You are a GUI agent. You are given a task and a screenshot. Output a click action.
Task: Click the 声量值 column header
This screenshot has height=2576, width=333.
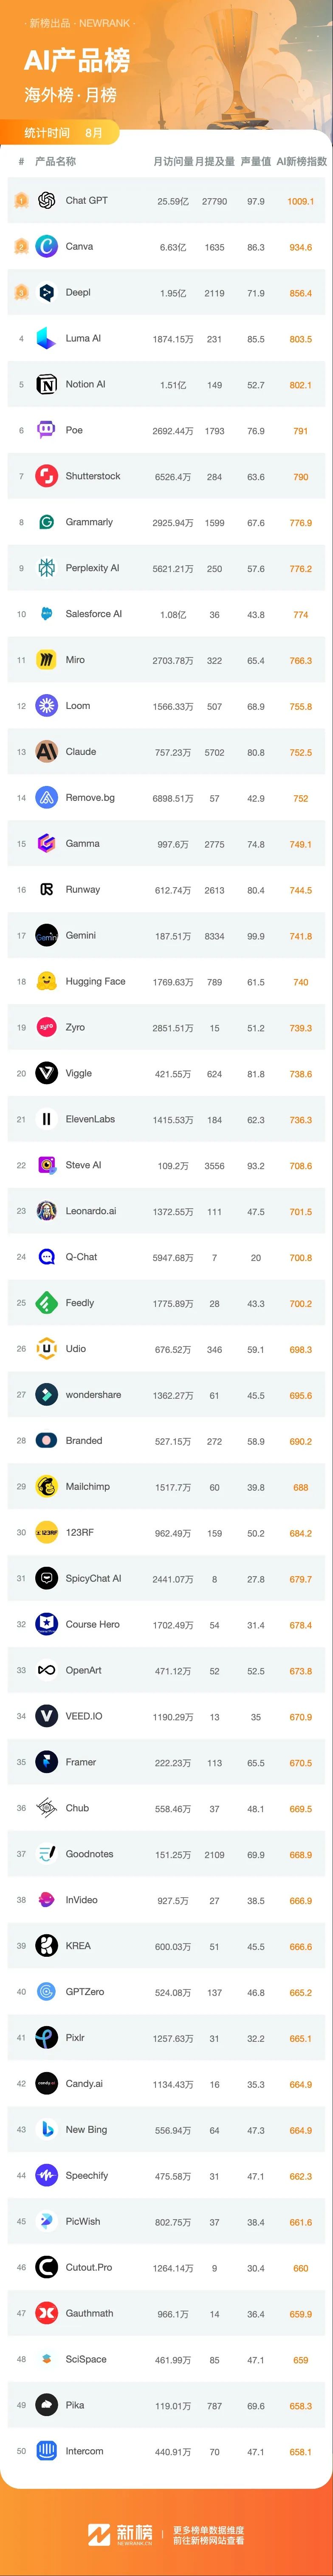pyautogui.click(x=256, y=161)
